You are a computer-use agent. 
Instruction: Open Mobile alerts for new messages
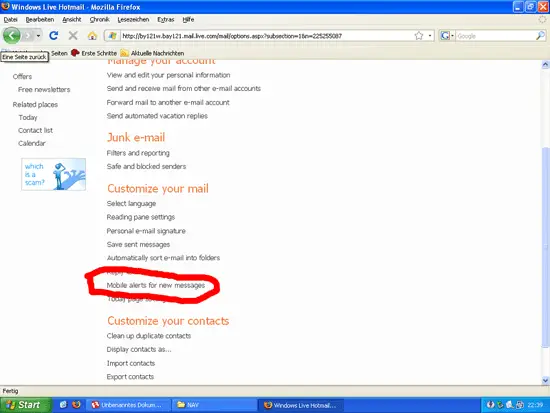(156, 285)
